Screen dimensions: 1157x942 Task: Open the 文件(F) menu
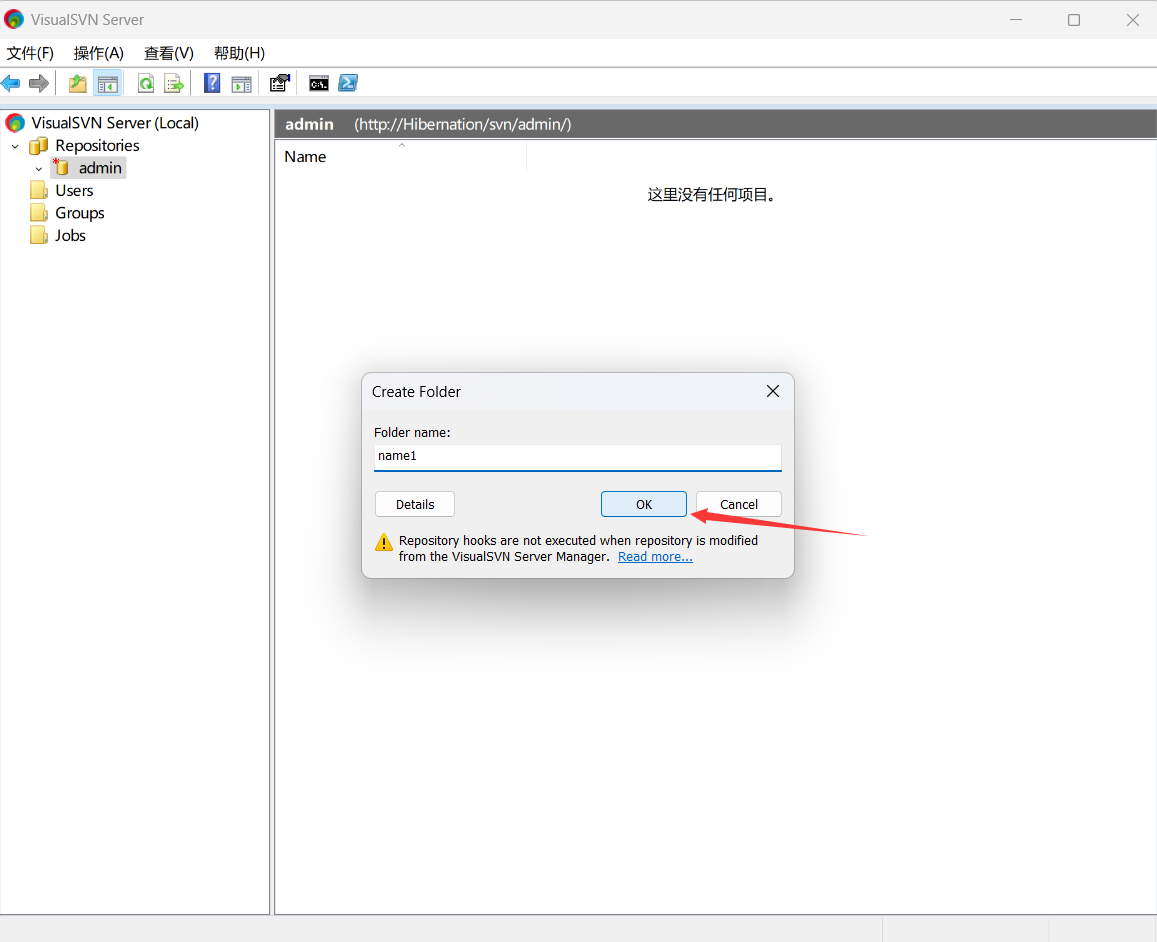tap(30, 53)
